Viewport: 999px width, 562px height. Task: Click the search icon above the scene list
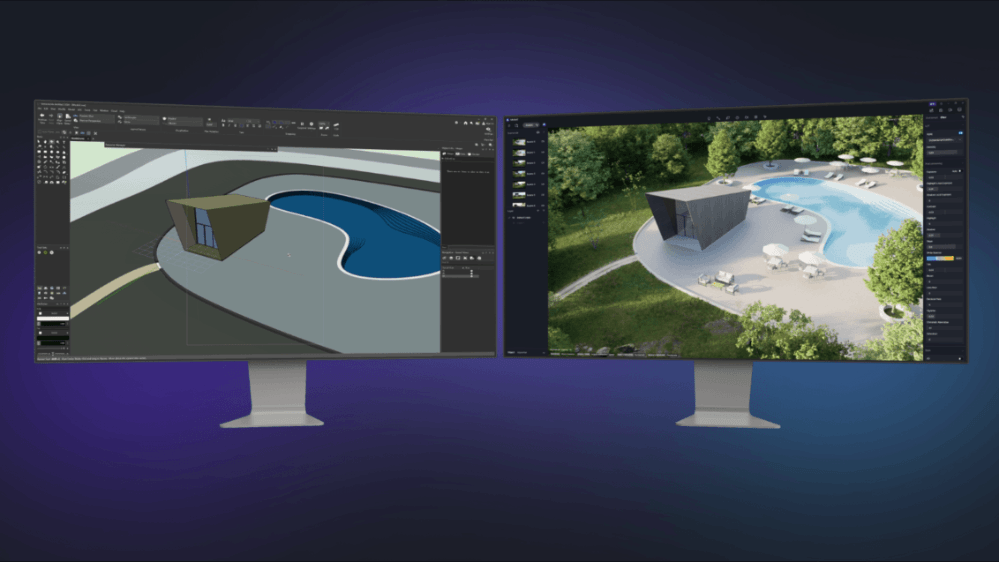pos(516,126)
